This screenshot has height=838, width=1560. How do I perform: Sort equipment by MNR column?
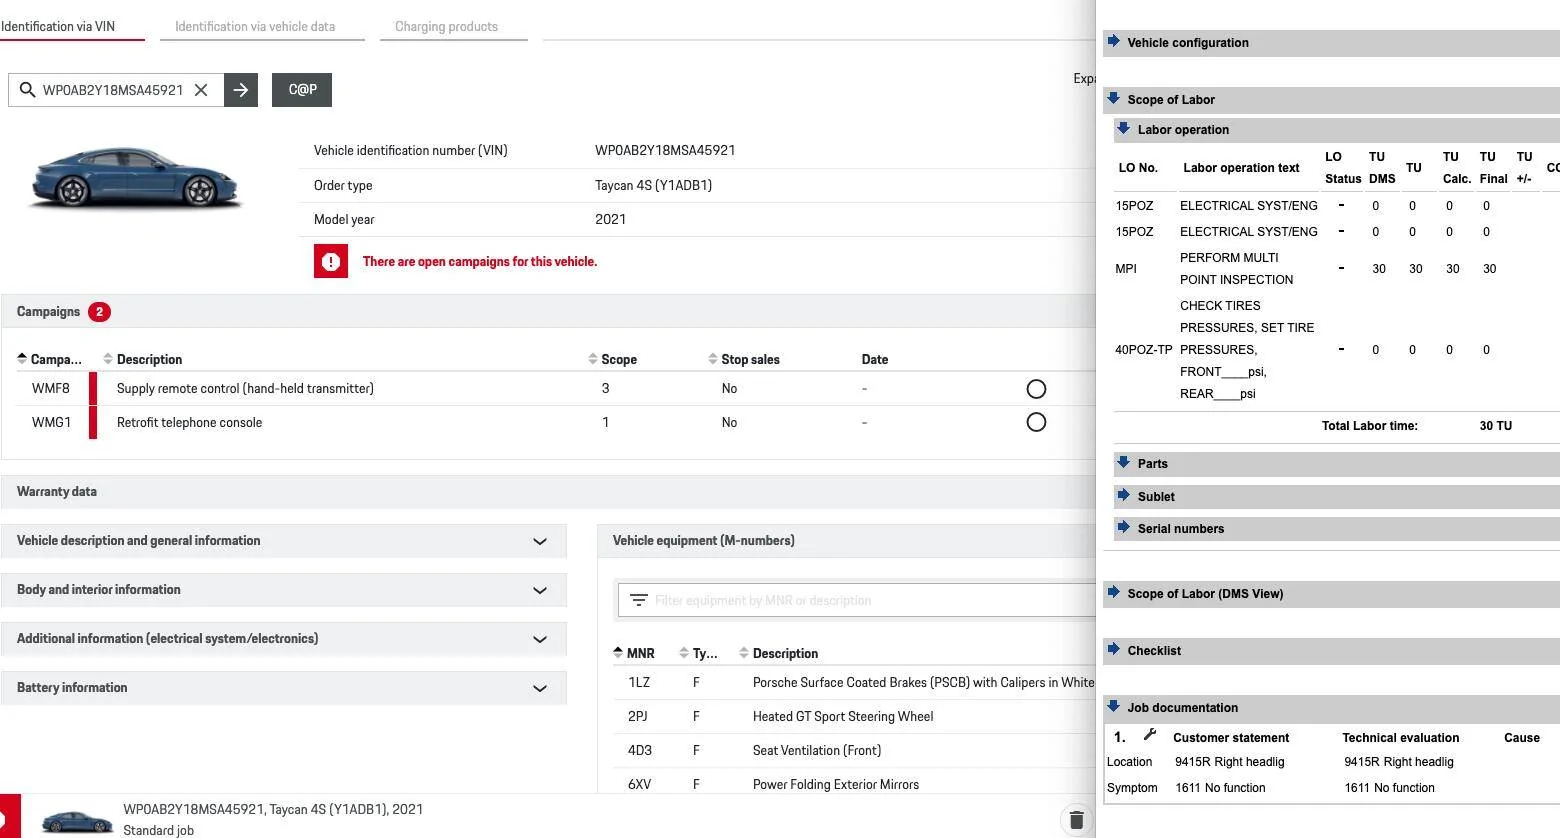[x=634, y=653]
